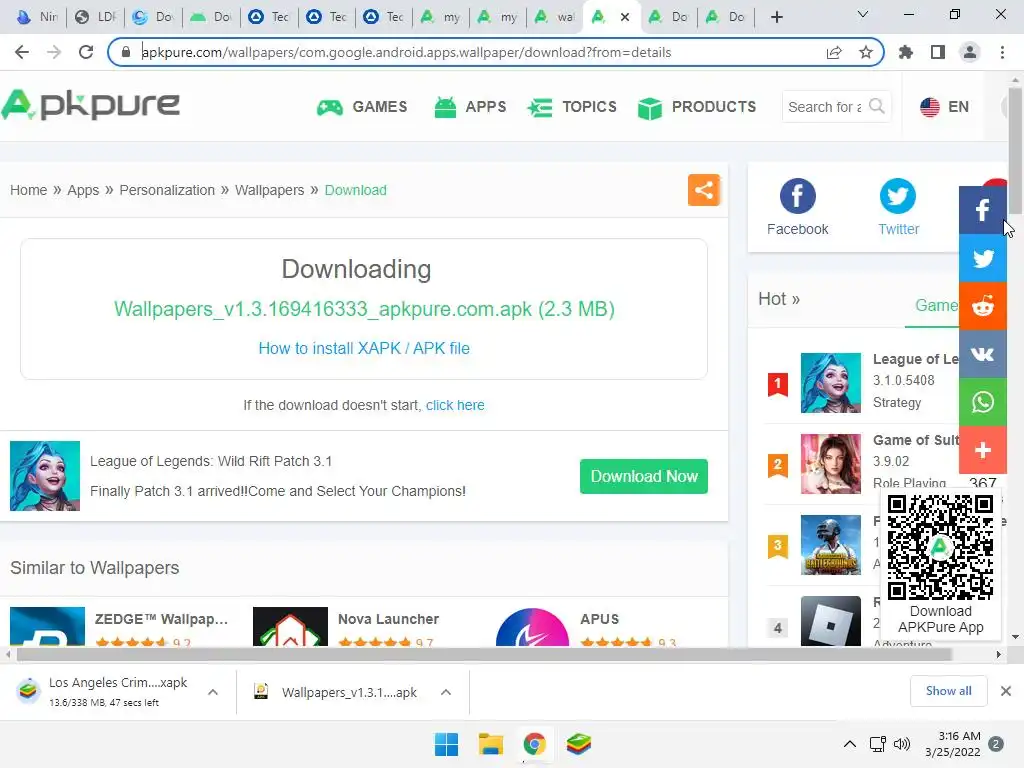The height and width of the screenshot is (768, 1024).
Task: Open Apps breadcrumb link
Action: pos(83,190)
